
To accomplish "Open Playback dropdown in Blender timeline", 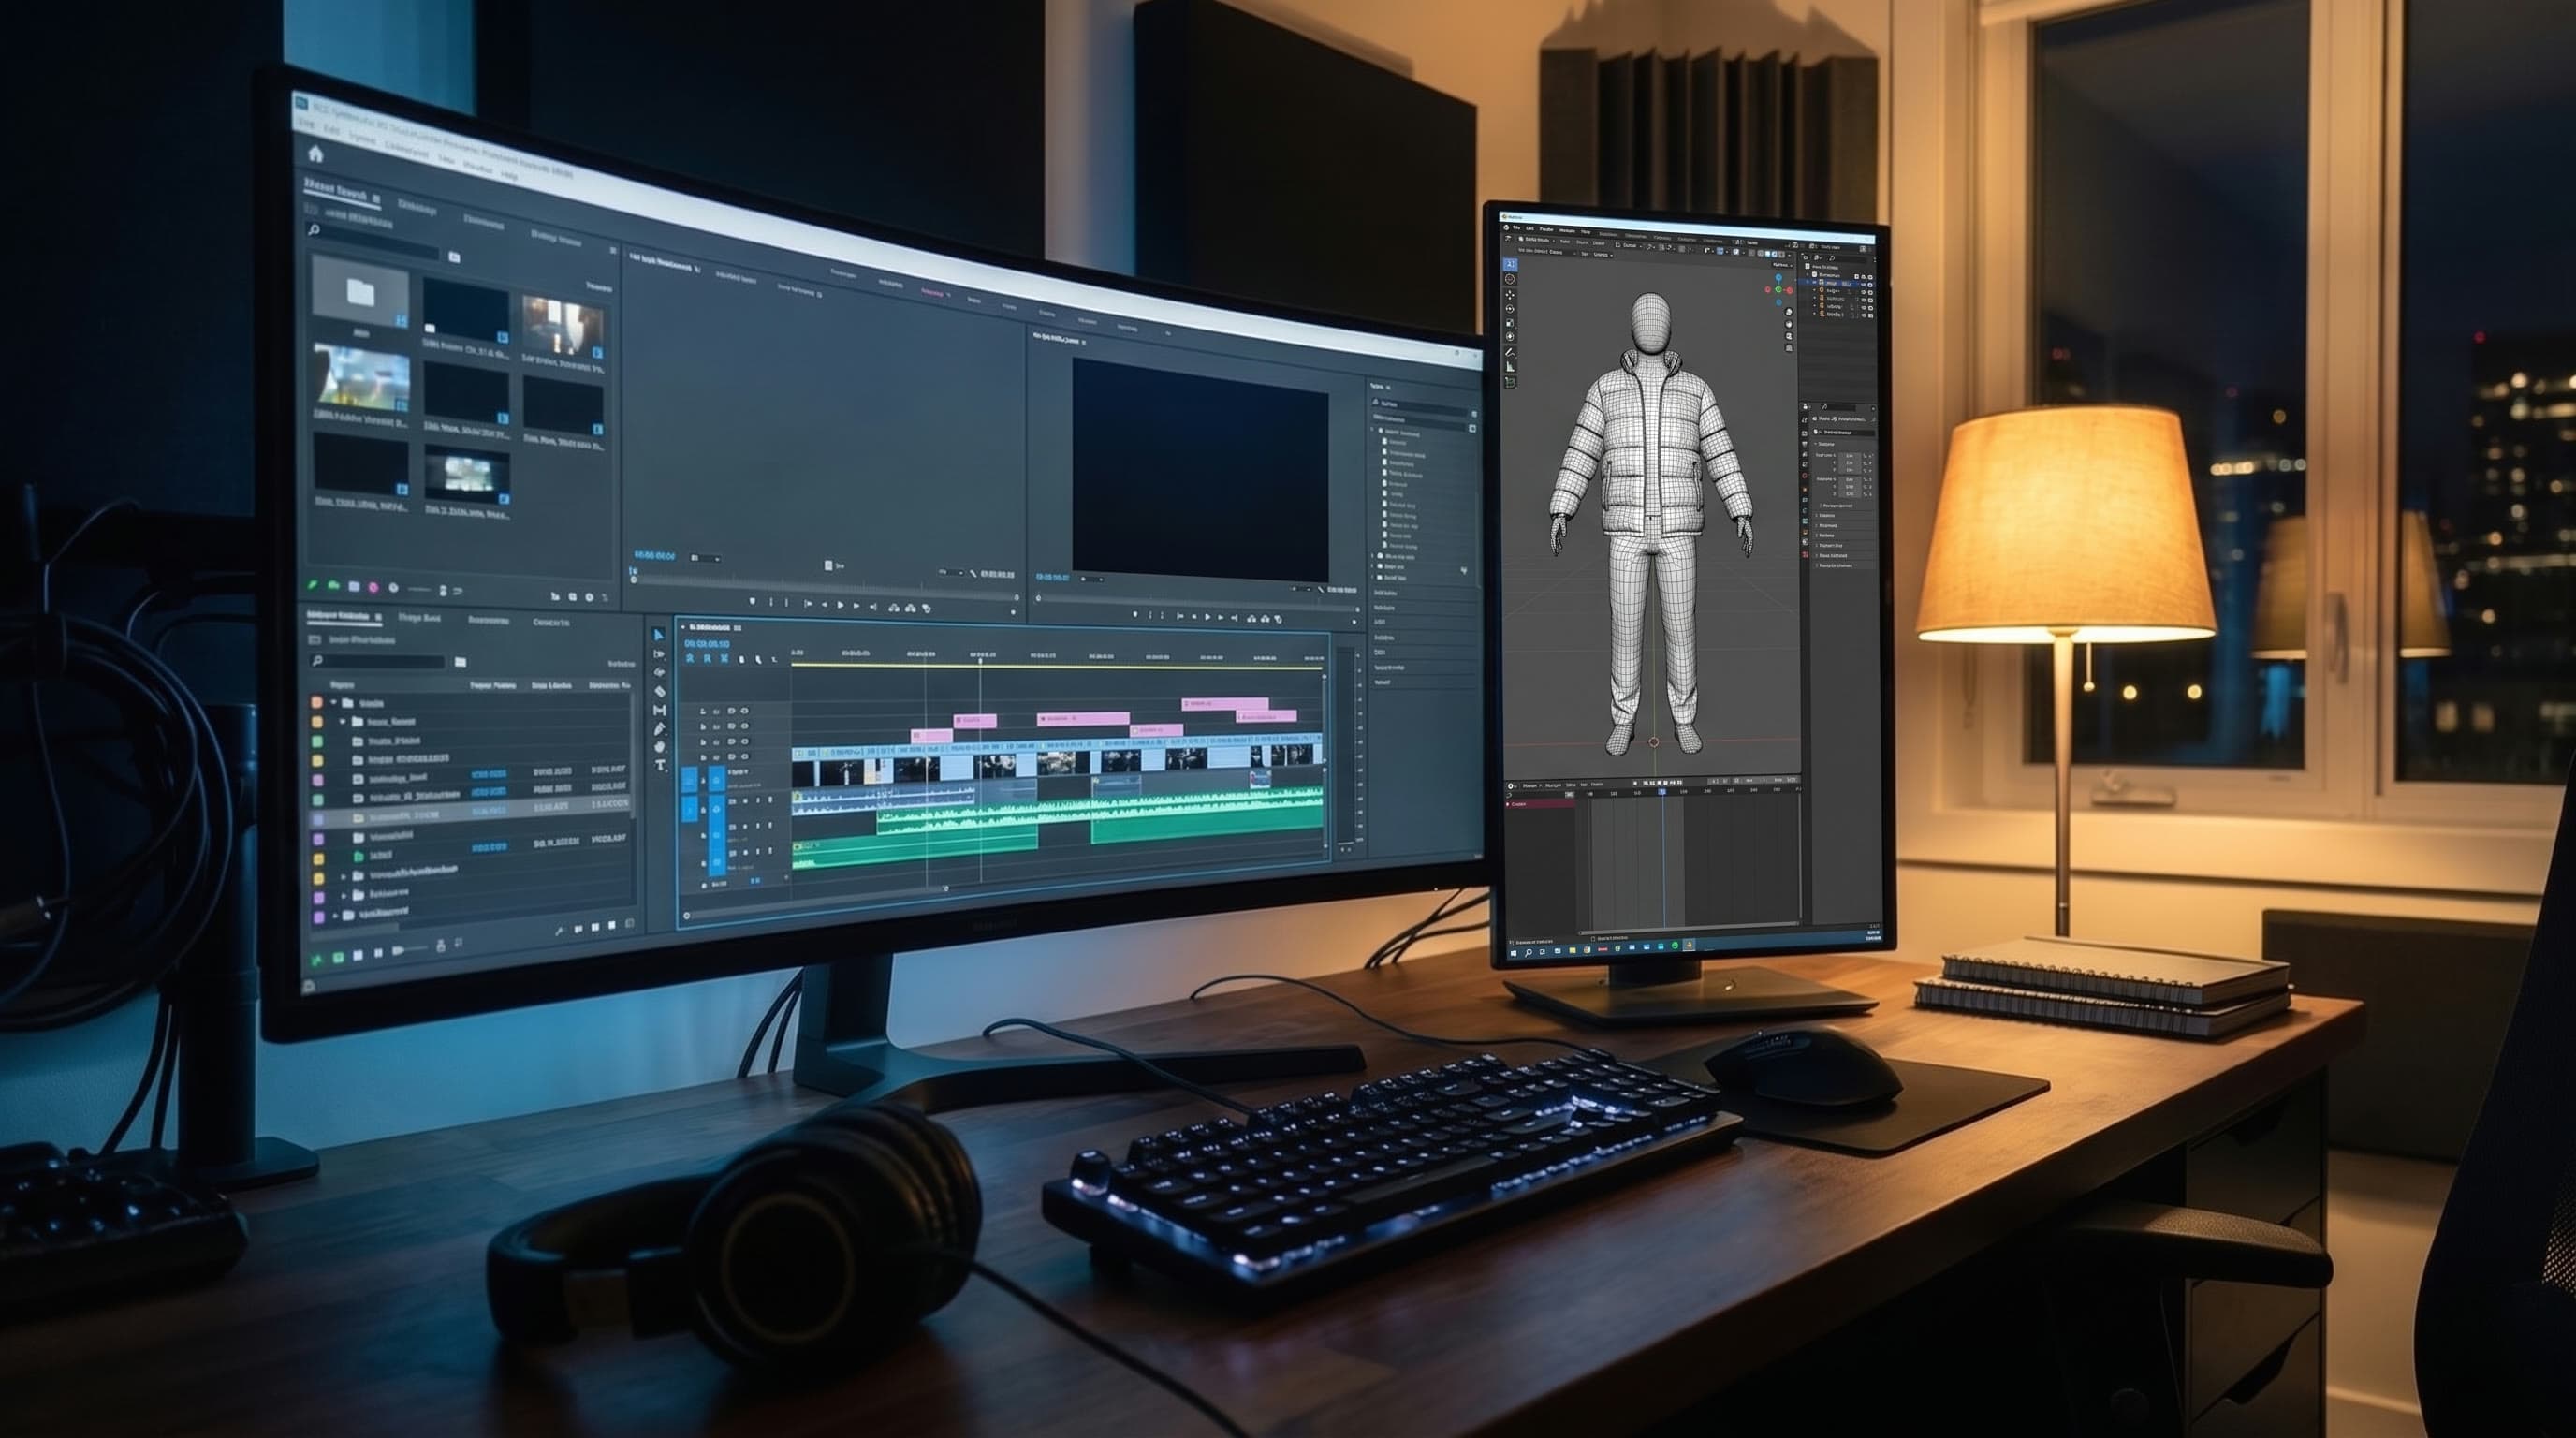I will click(x=1531, y=787).
